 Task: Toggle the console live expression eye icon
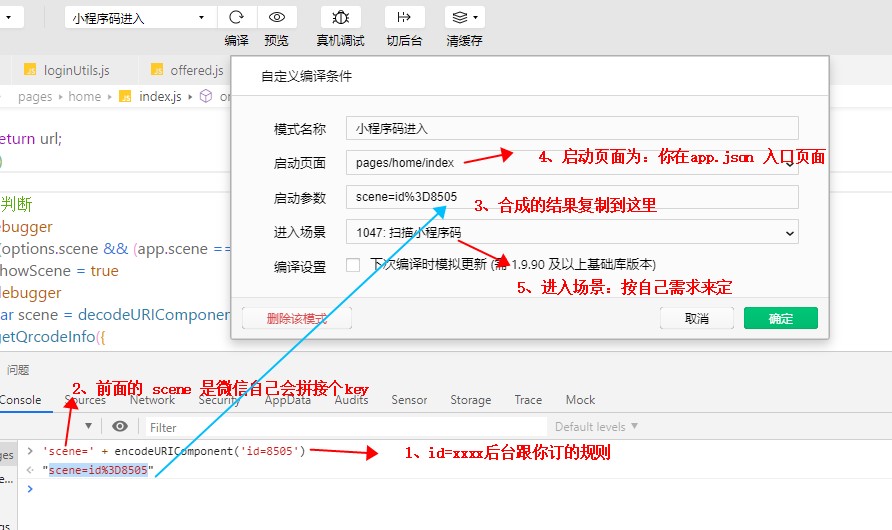120,426
